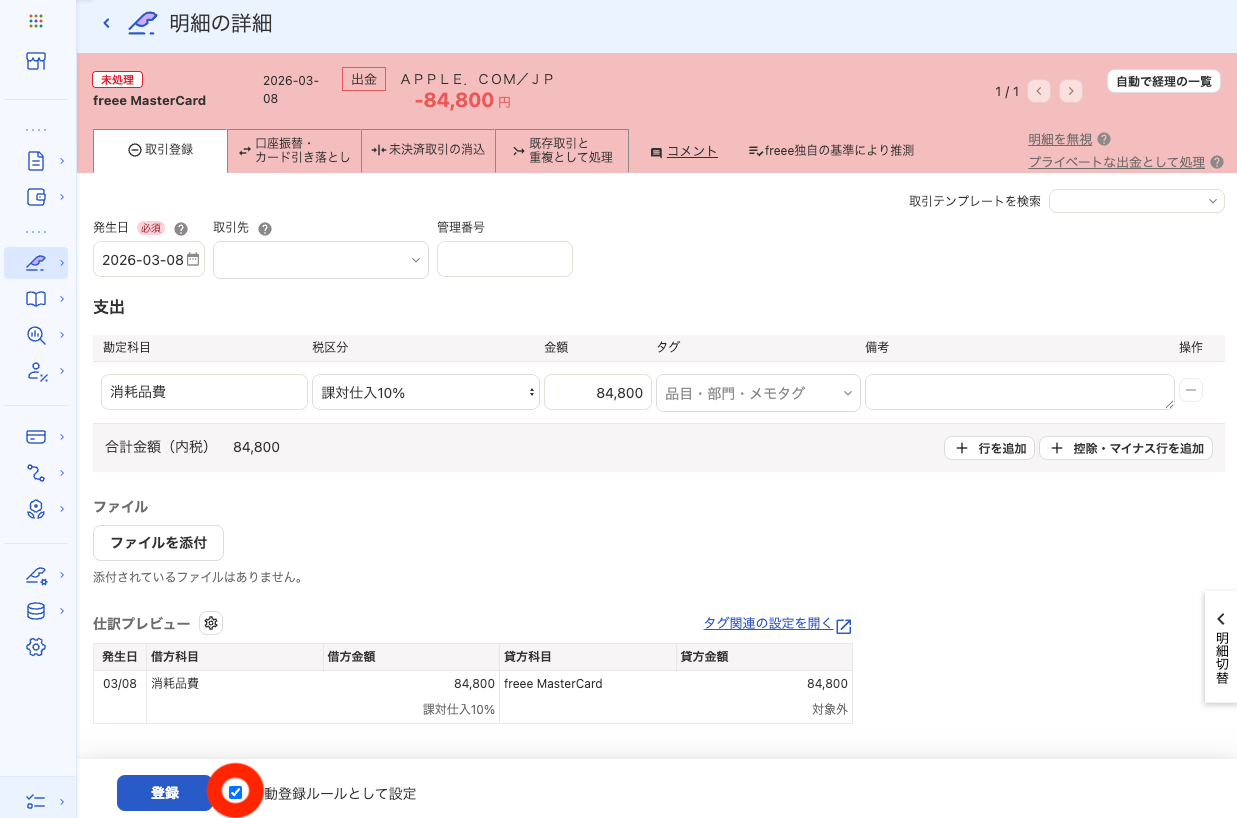Open the document icon in sidebar
Viewport: 1237px width, 818px height.
36,160
